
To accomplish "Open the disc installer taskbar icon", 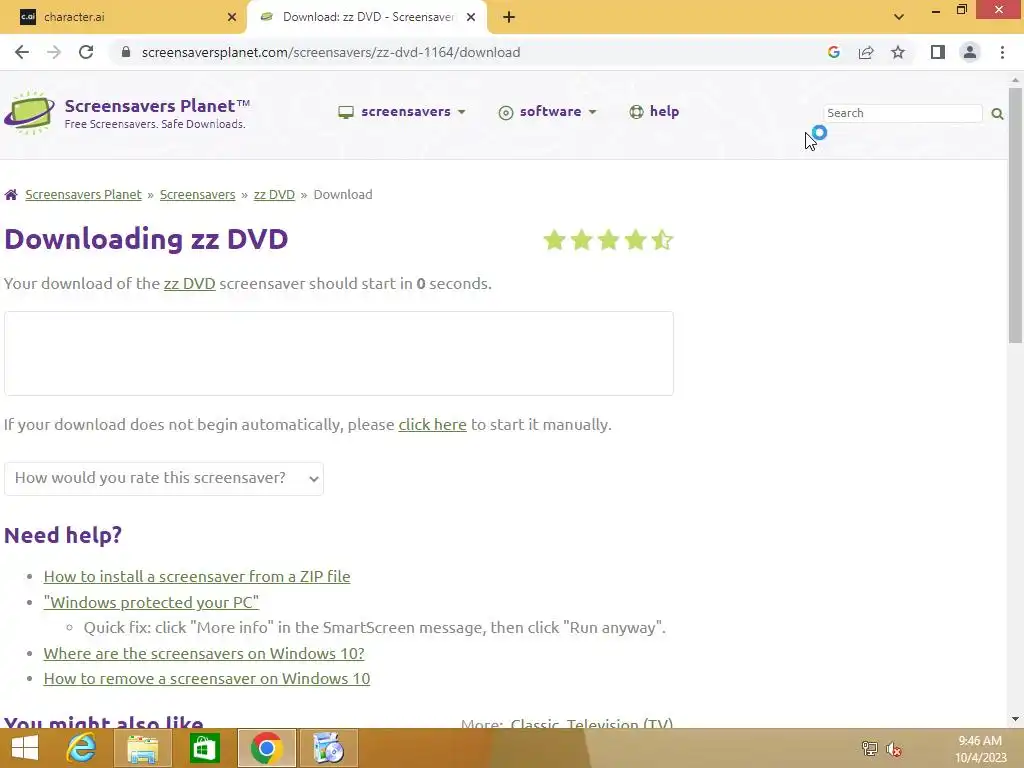I will pyautogui.click(x=328, y=748).
